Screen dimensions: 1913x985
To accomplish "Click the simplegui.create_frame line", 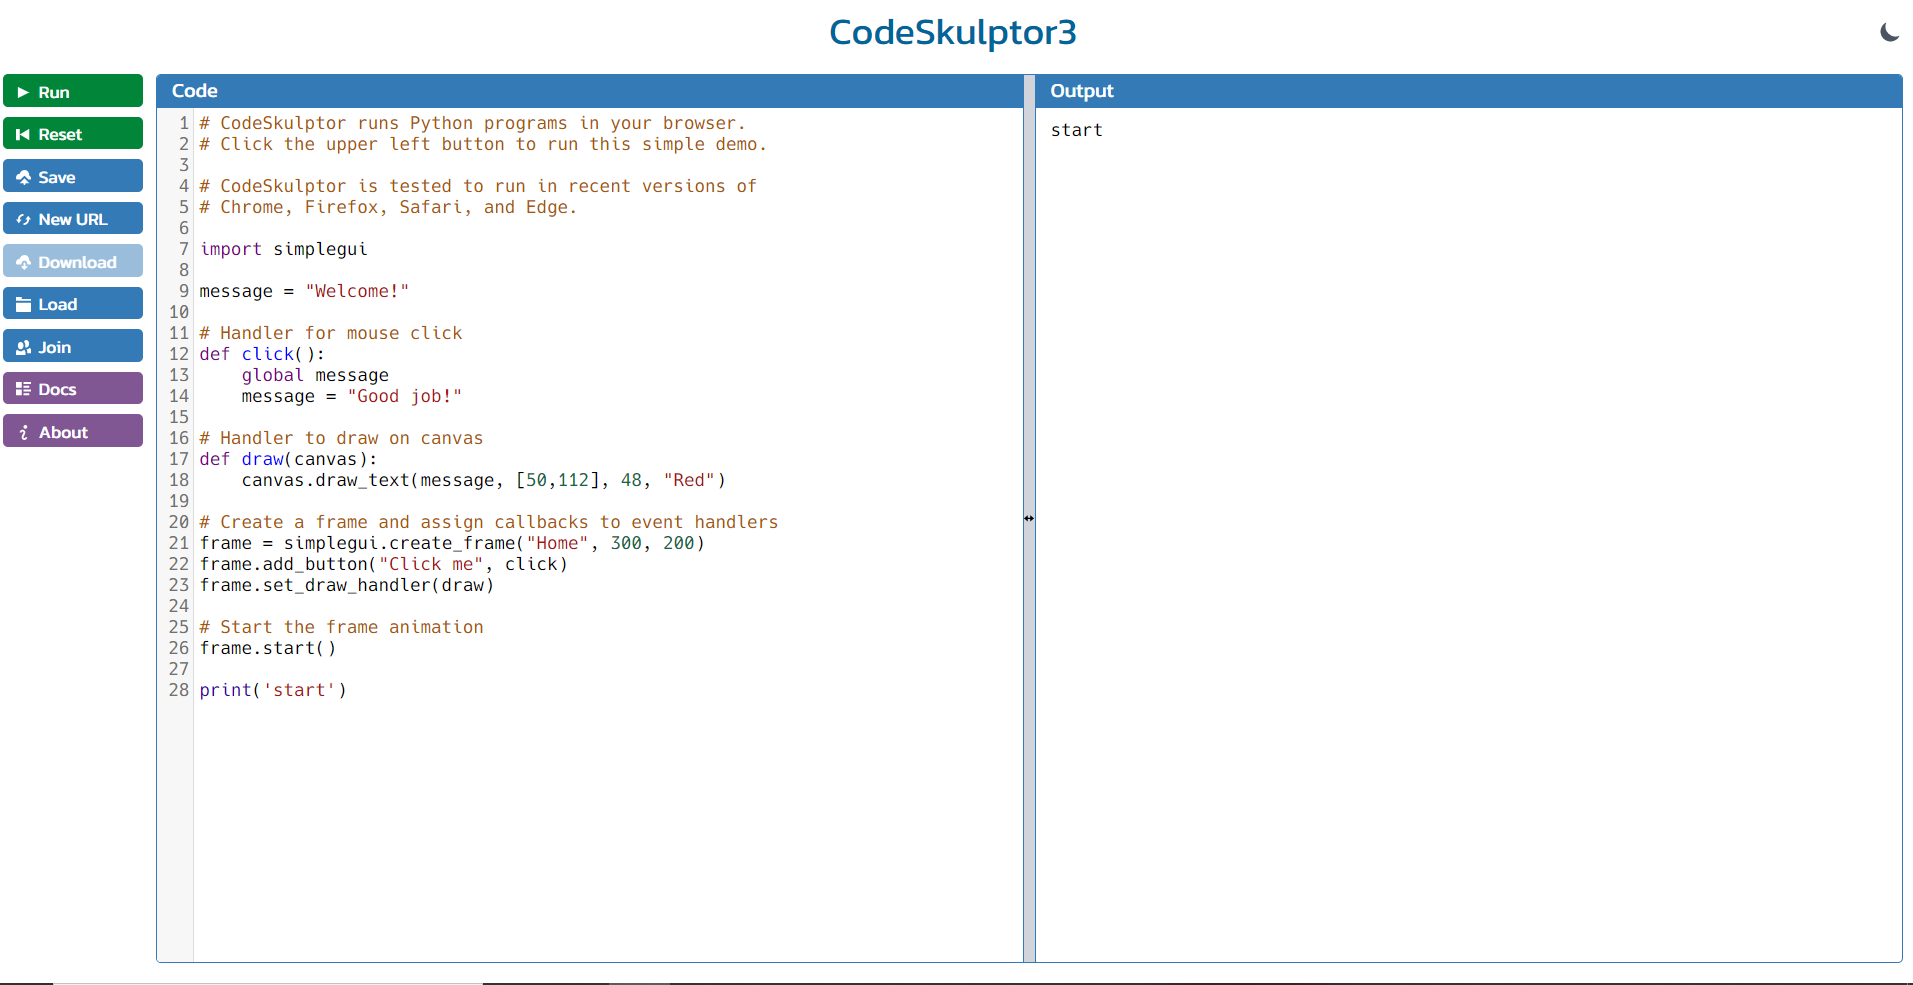I will [452, 543].
